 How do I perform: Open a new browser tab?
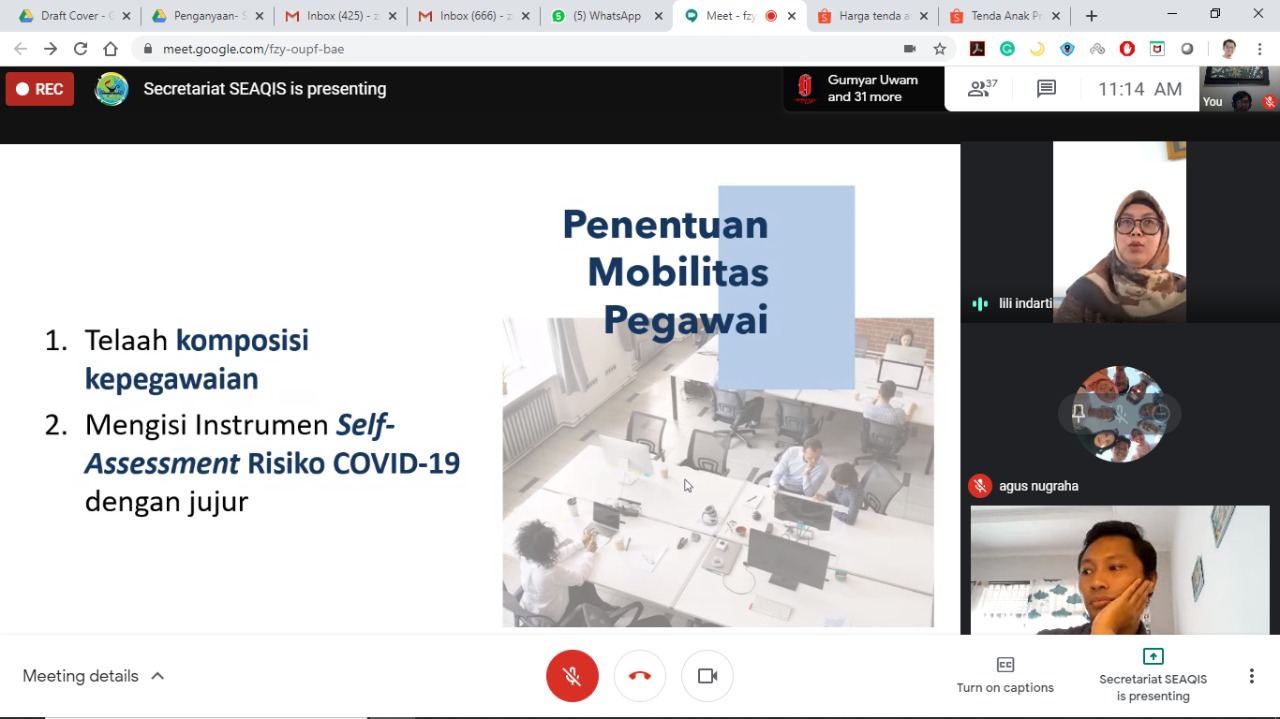coord(1091,16)
